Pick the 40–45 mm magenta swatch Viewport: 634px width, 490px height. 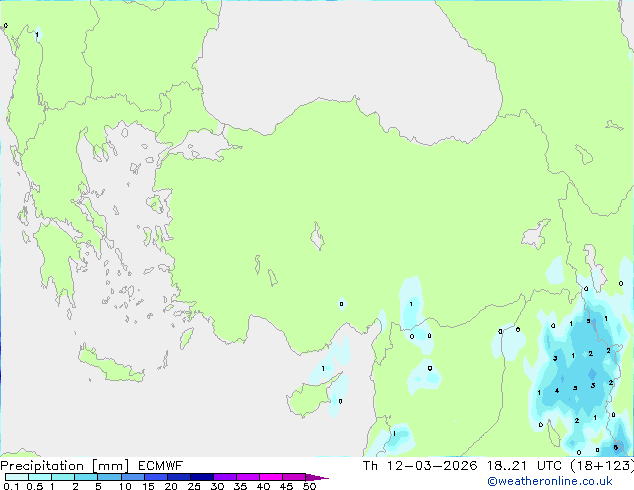click(x=271, y=477)
